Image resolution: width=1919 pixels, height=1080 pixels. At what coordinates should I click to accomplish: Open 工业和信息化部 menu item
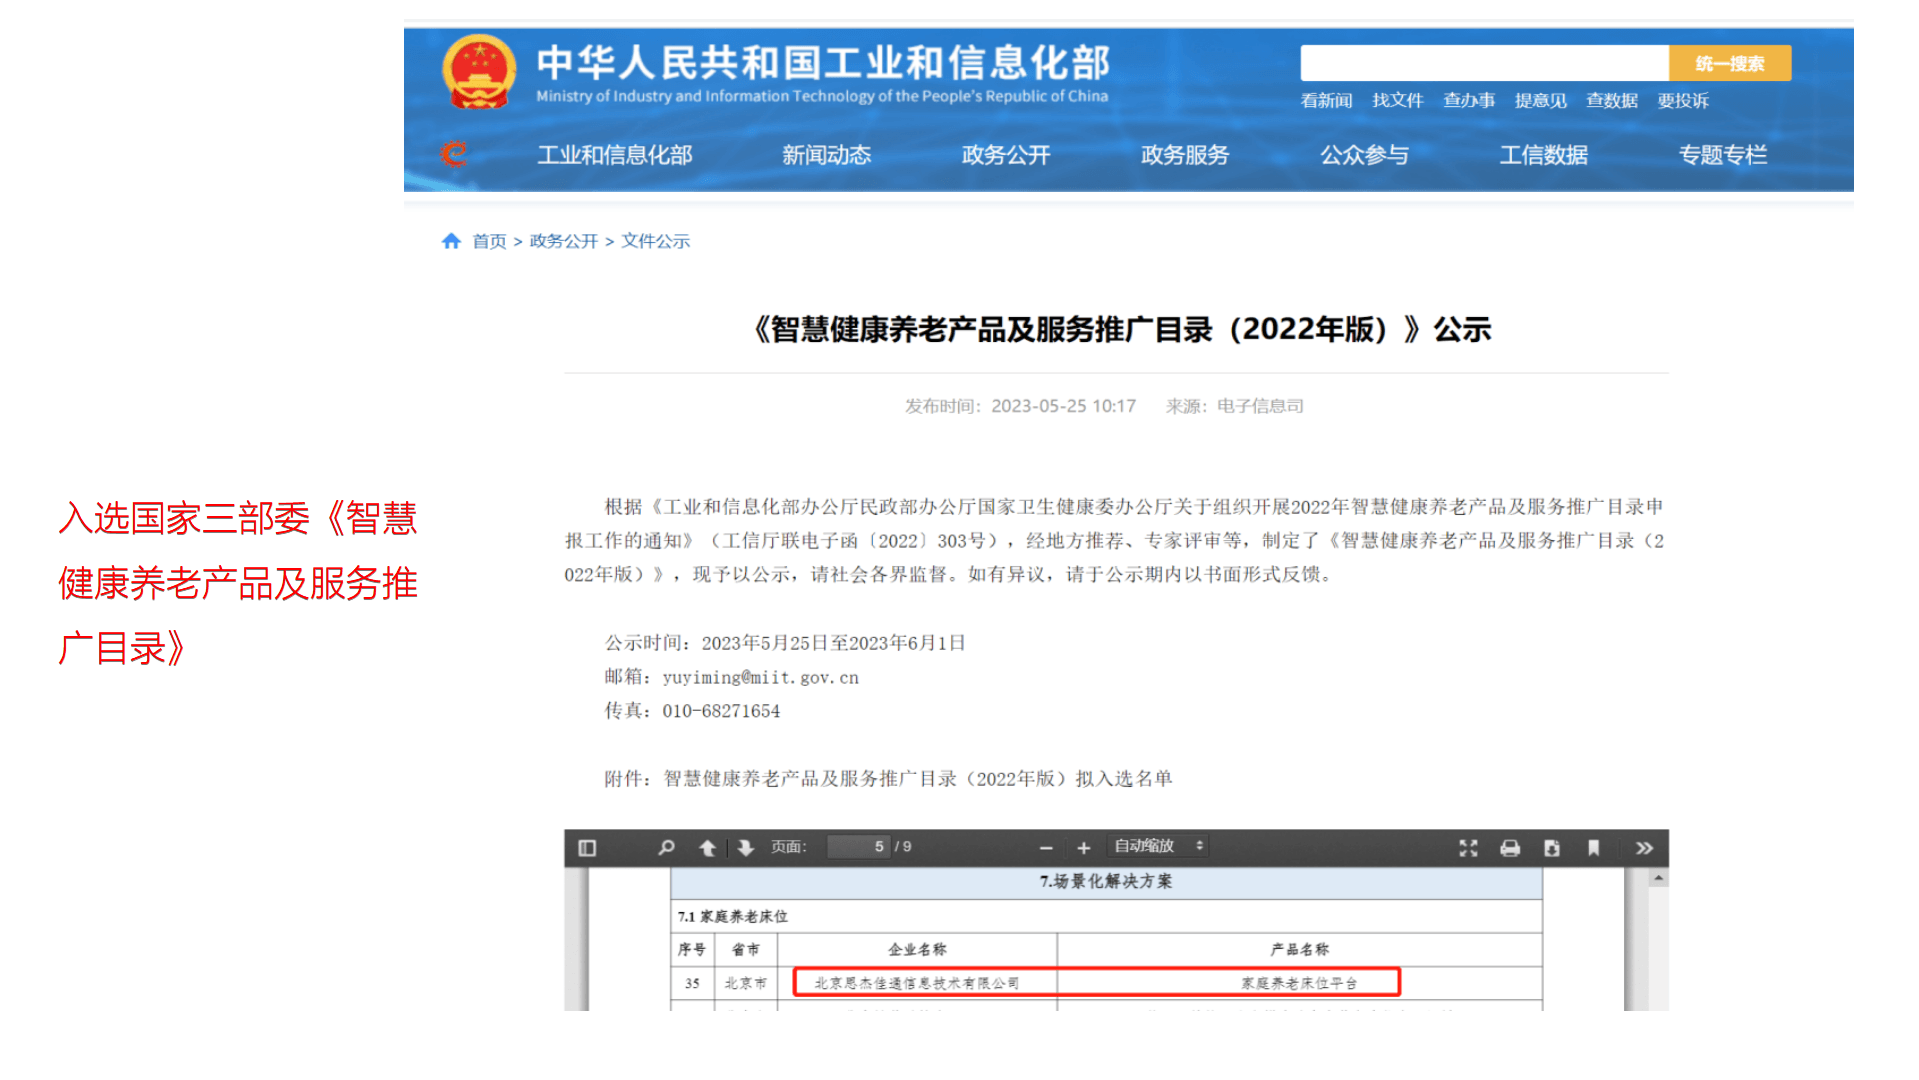click(x=615, y=155)
